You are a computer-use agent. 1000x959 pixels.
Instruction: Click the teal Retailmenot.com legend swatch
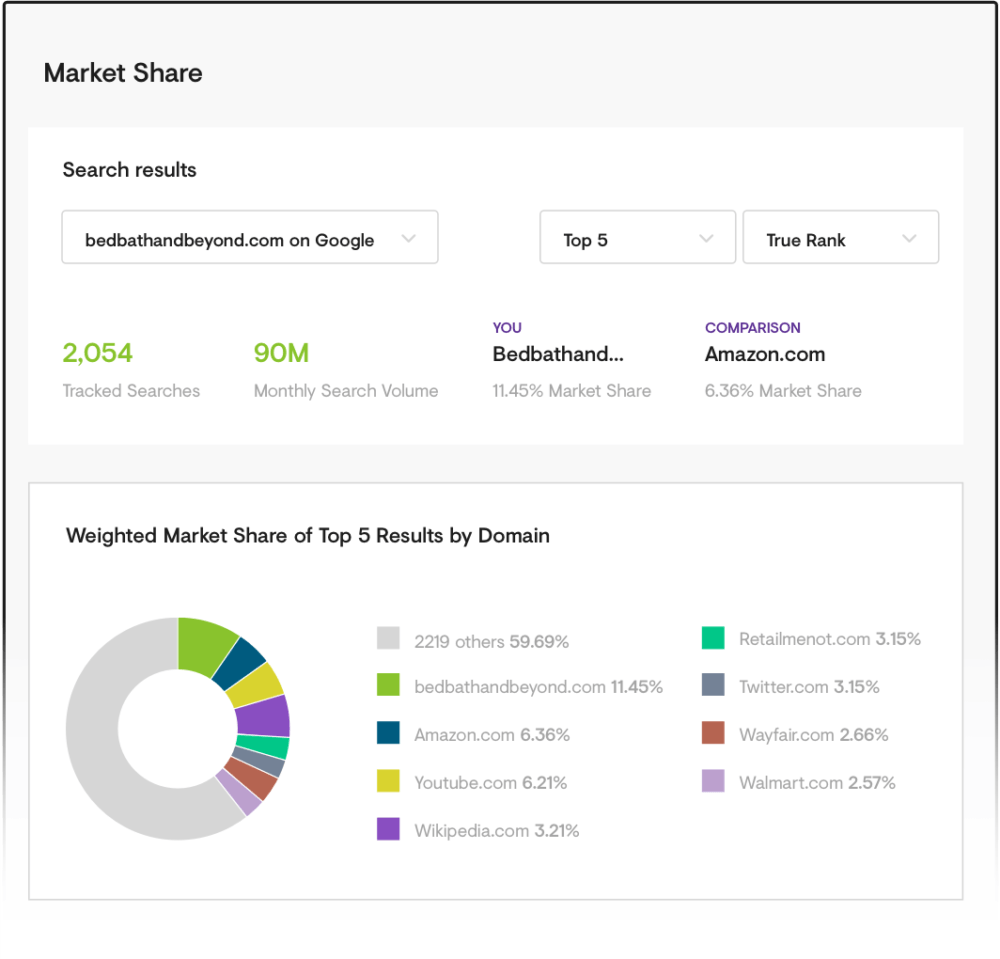(x=713, y=638)
